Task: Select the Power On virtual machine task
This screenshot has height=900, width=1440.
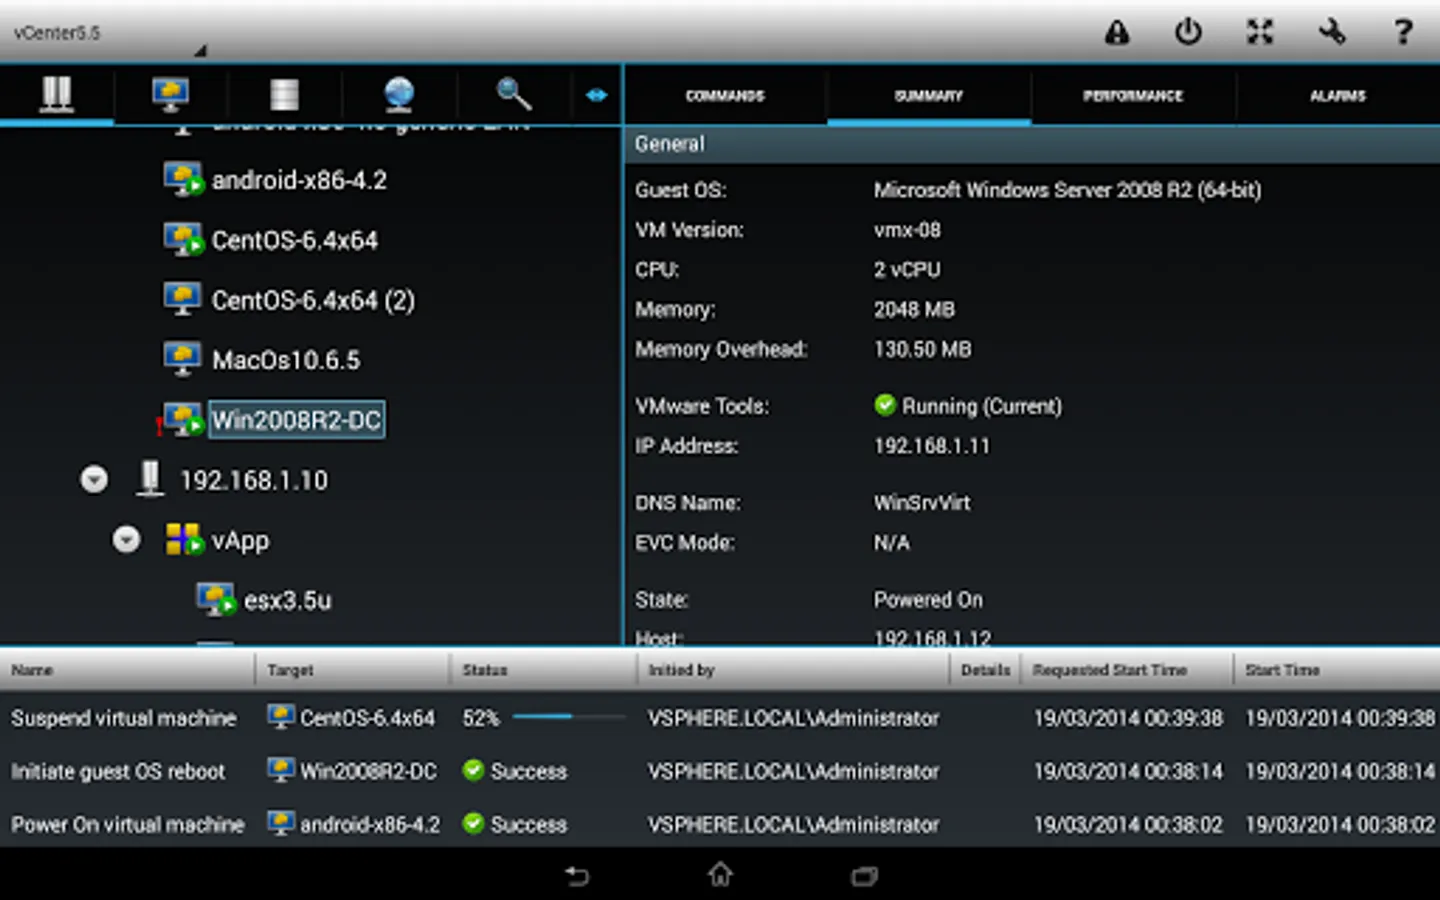Action: tap(720, 823)
